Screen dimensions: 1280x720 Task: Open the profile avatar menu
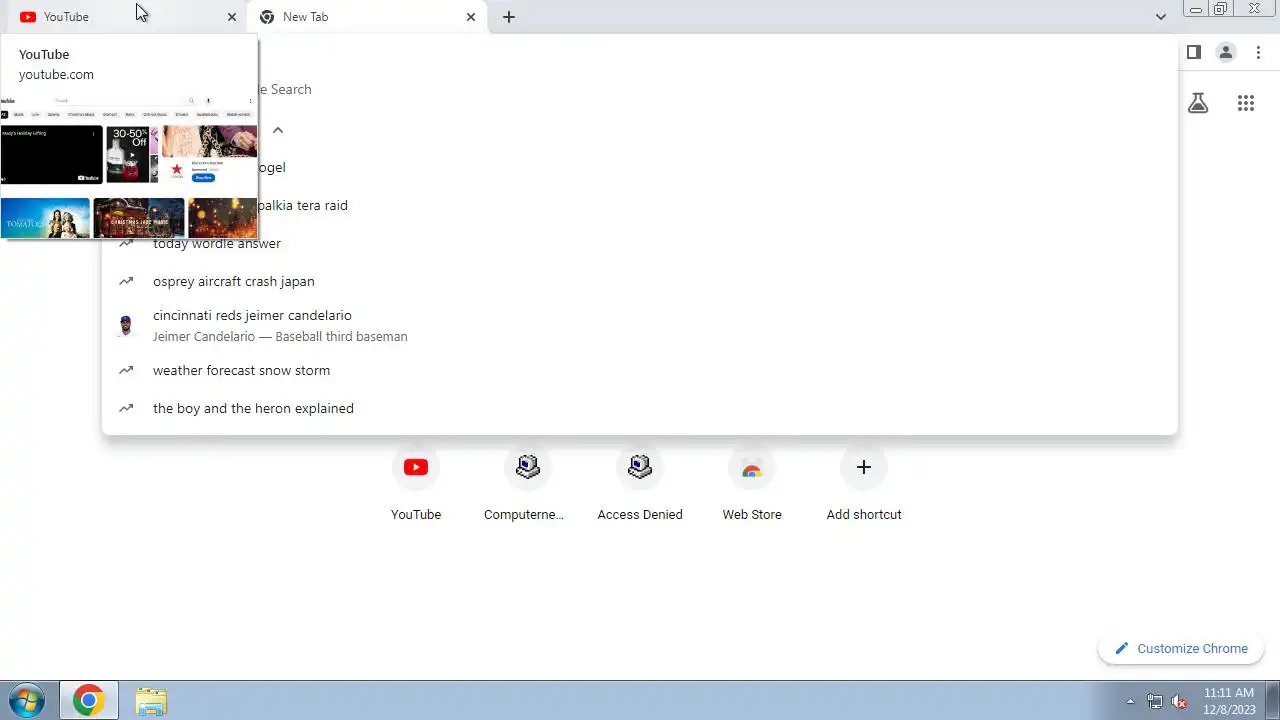click(x=1226, y=52)
